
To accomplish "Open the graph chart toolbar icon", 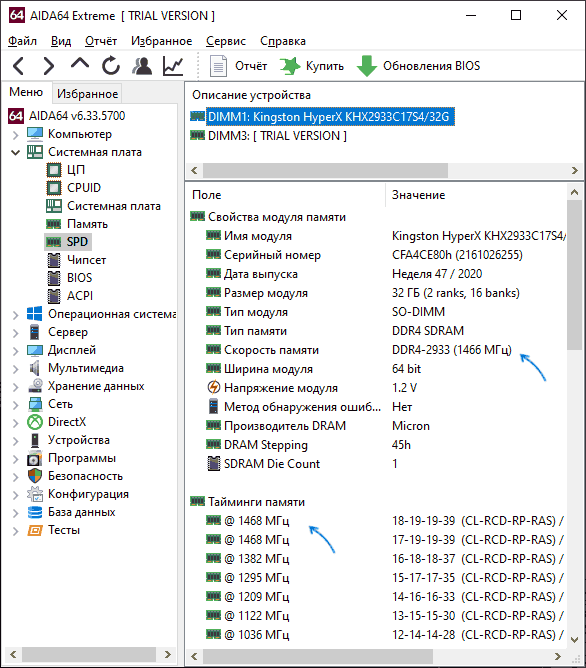I will [x=173, y=66].
